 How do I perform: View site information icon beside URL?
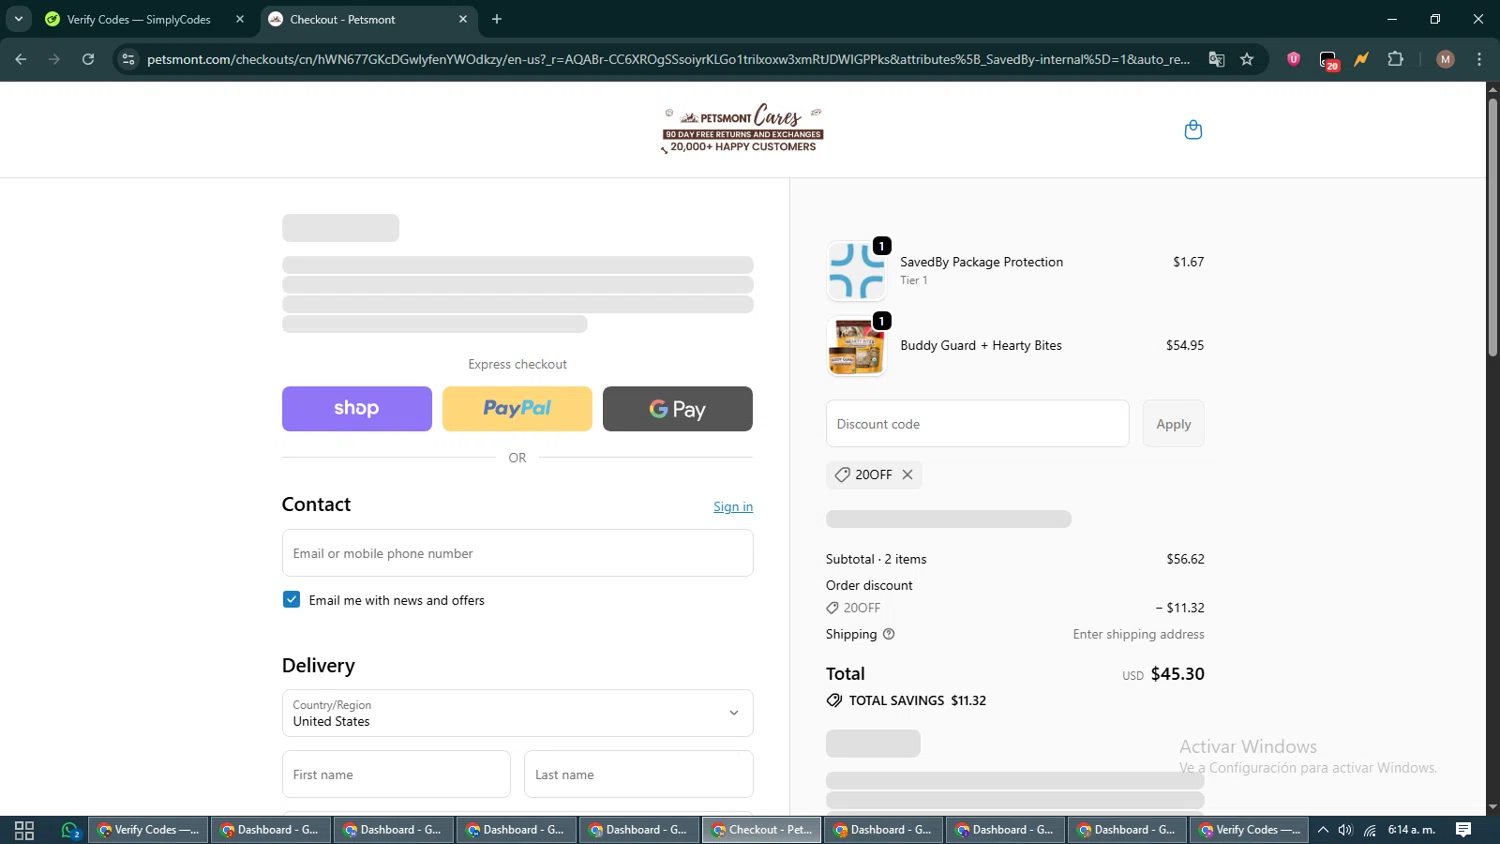pos(128,59)
